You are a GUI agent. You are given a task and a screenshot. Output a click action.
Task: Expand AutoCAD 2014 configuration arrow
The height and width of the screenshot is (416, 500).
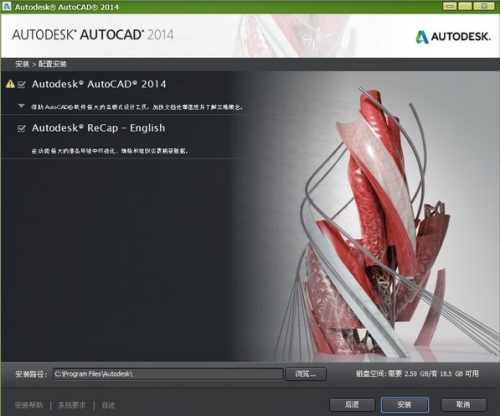[x=21, y=106]
